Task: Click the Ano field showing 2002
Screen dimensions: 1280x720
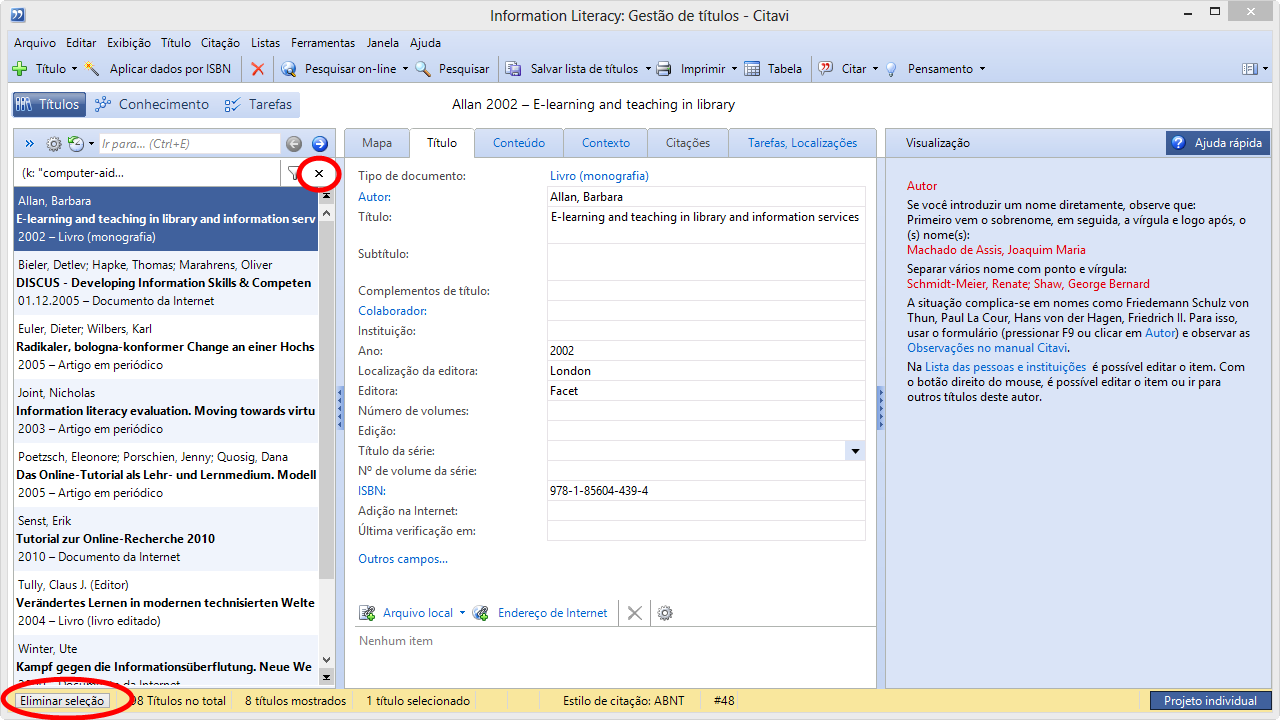Action: tap(706, 351)
